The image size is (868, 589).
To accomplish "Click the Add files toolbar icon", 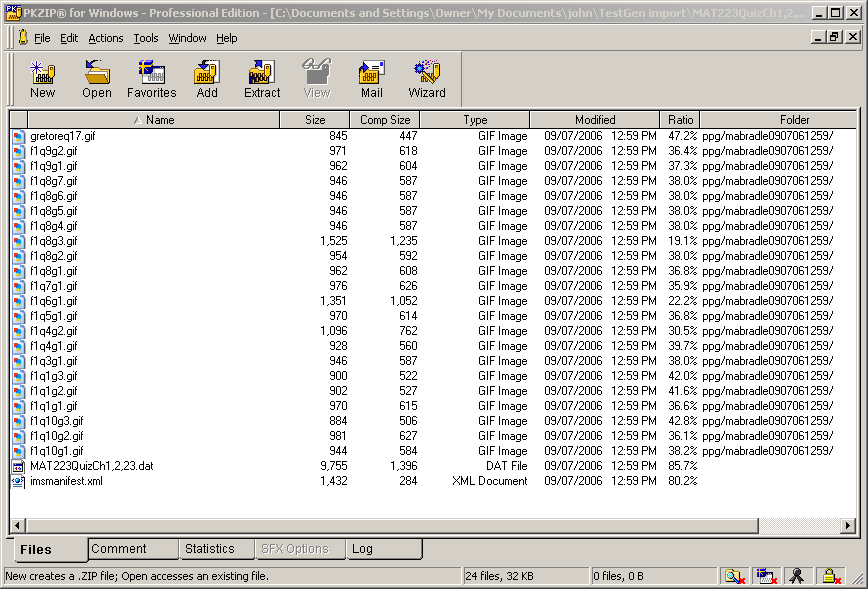I will pyautogui.click(x=206, y=73).
